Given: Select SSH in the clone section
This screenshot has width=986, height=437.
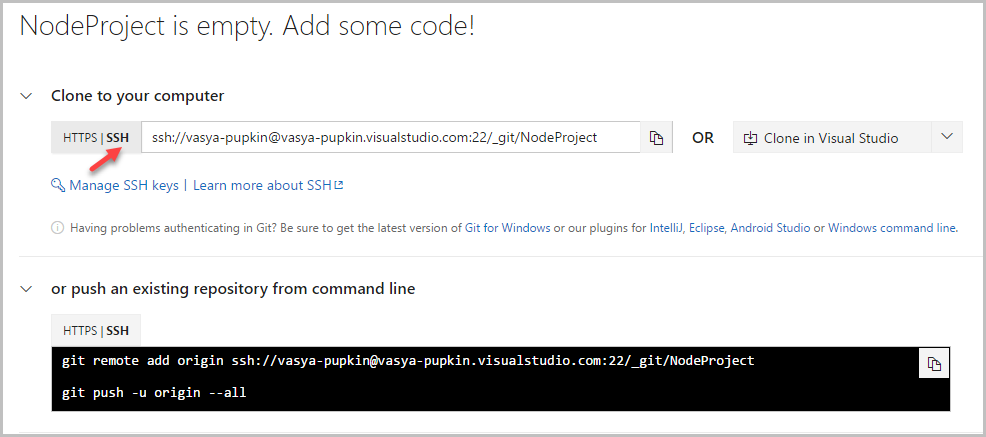Looking at the screenshot, I should [x=118, y=138].
